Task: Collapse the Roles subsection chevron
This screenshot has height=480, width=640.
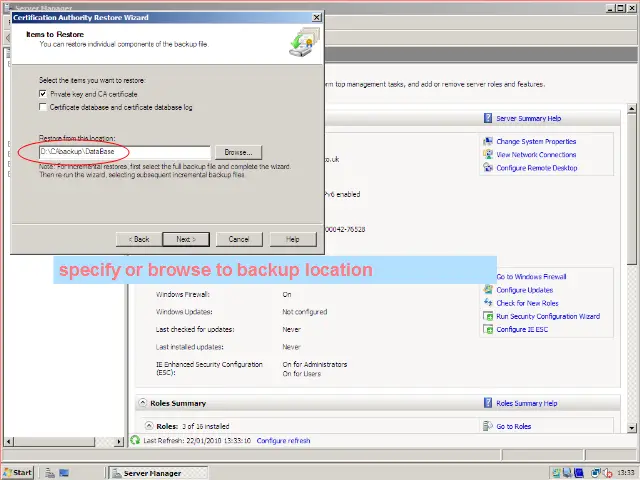Action: [x=148, y=426]
